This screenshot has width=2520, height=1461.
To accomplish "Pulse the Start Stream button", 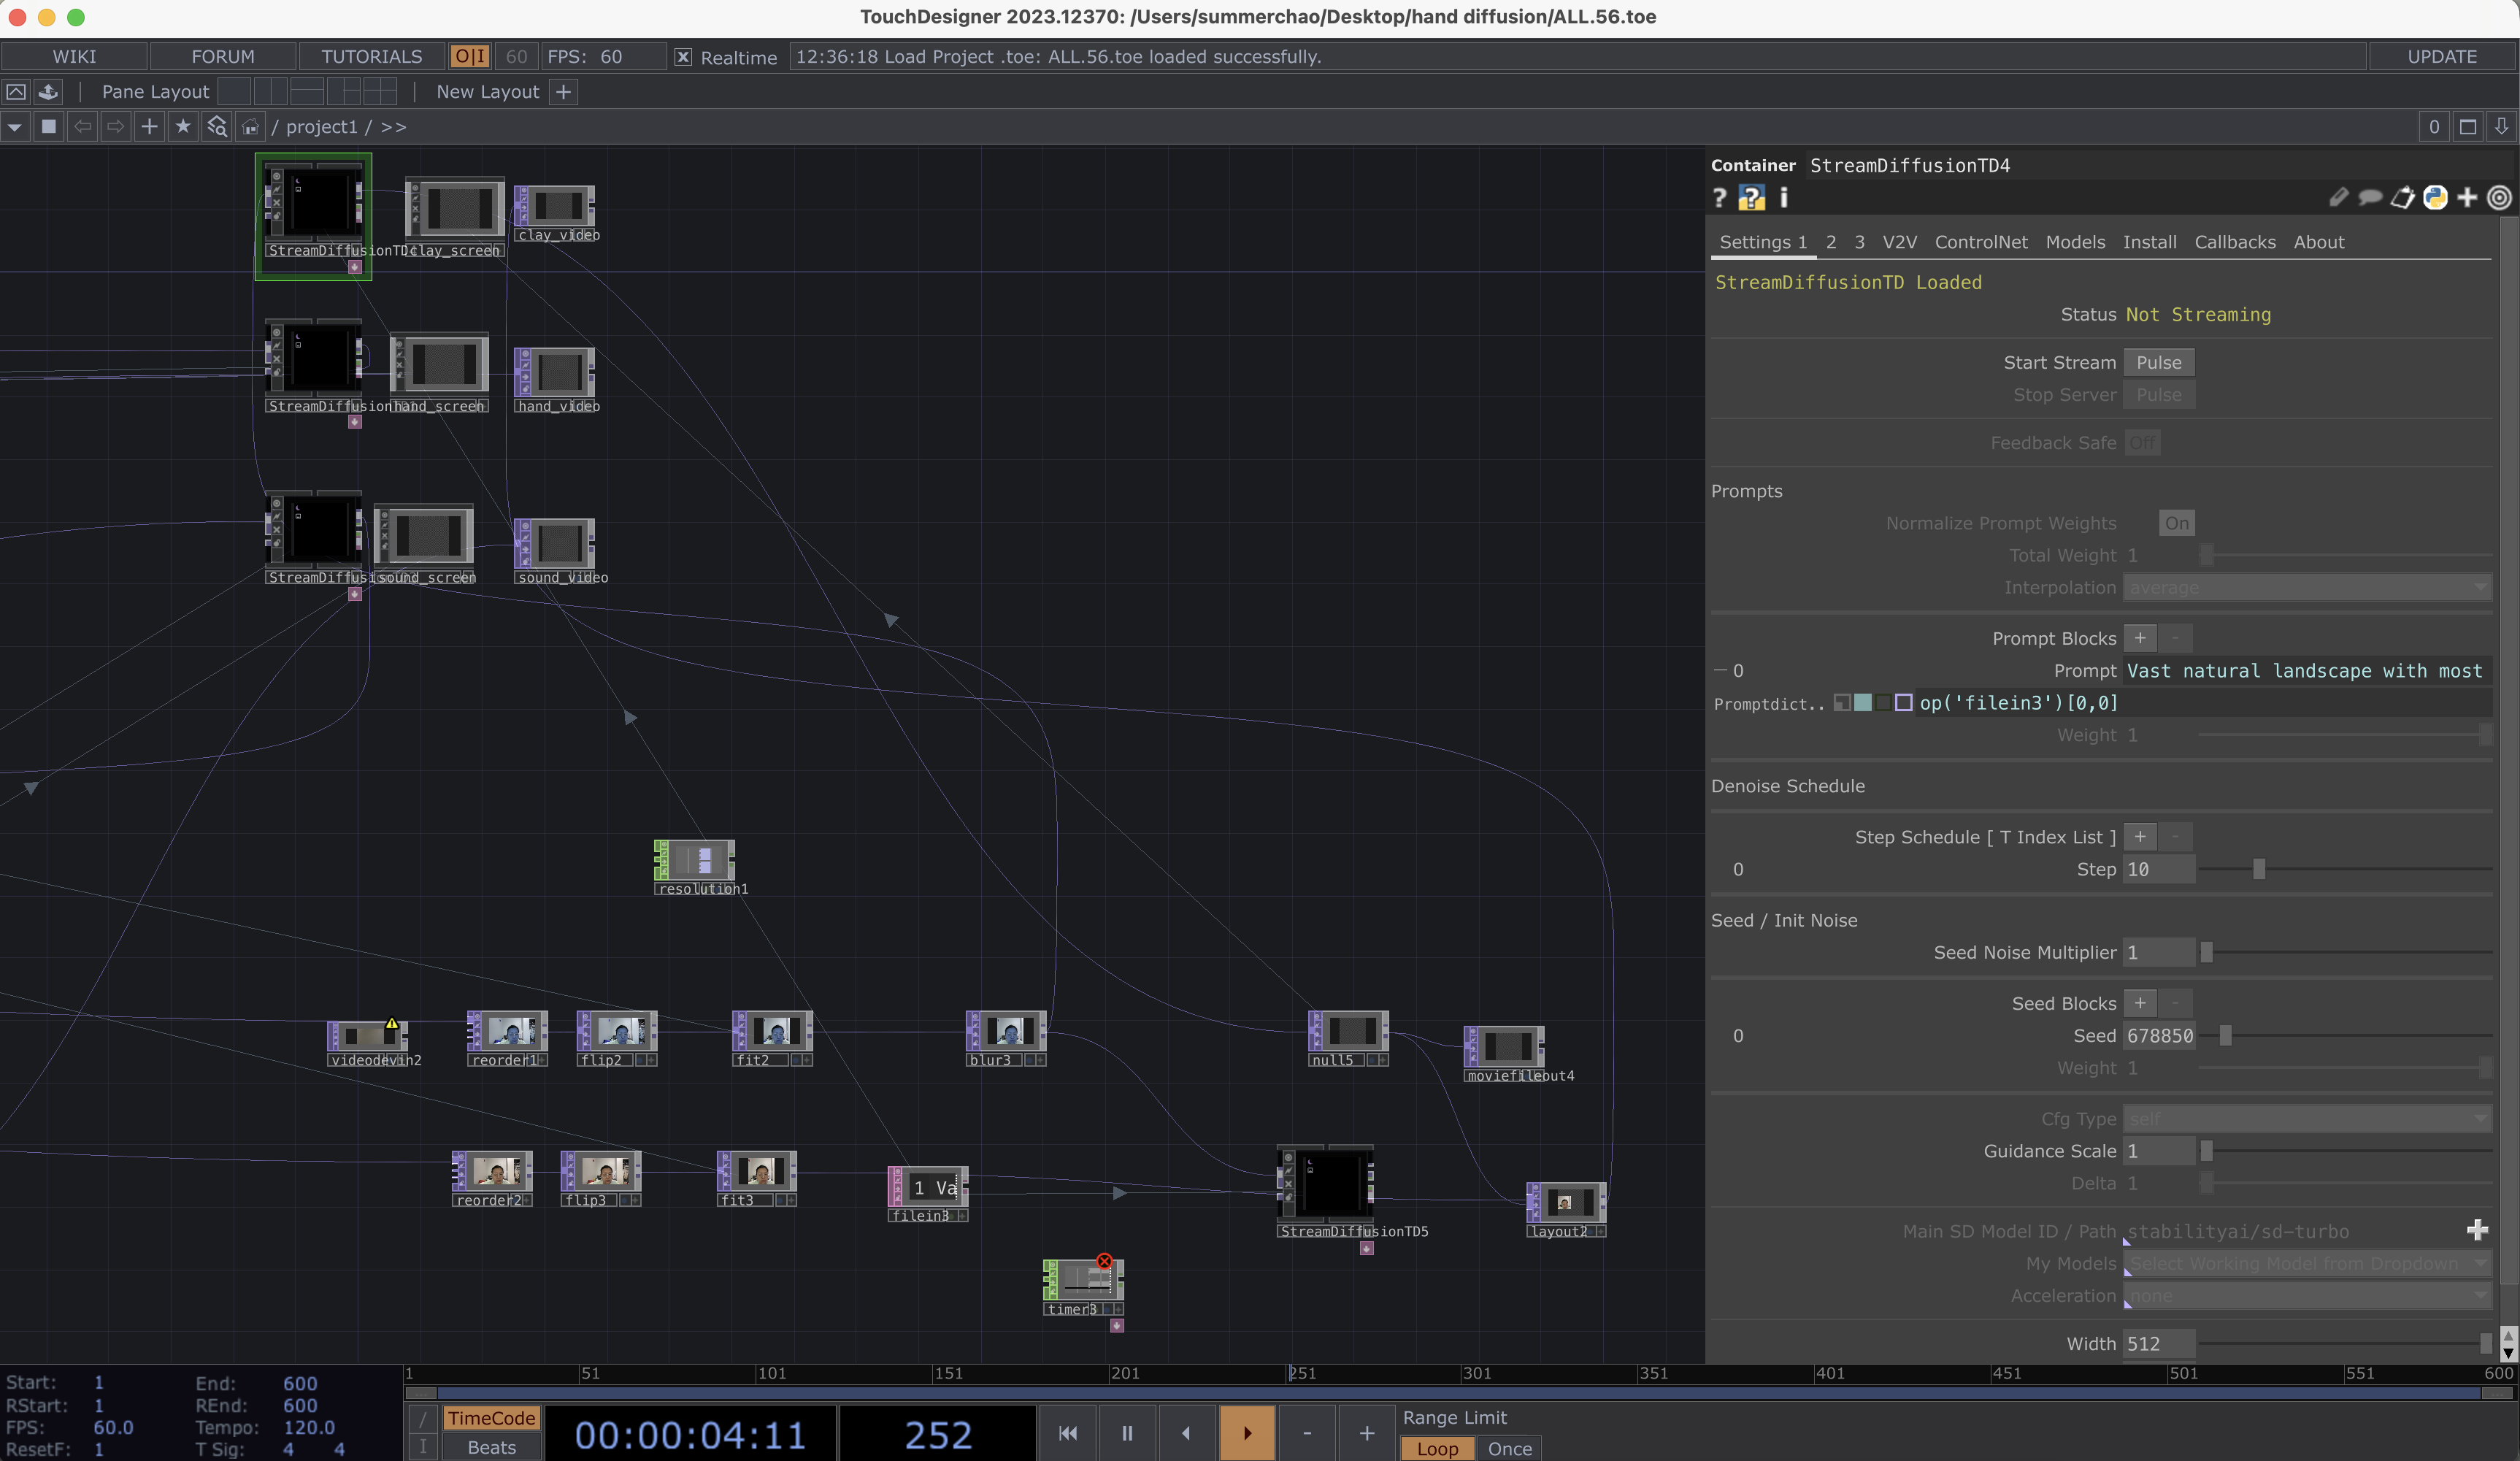I will coord(2158,363).
